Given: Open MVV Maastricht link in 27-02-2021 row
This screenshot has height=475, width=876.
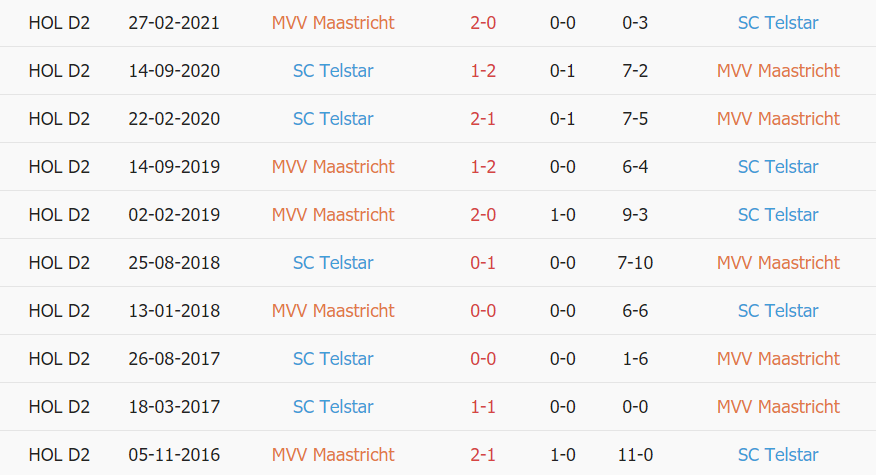Looking at the screenshot, I should click(x=333, y=23).
